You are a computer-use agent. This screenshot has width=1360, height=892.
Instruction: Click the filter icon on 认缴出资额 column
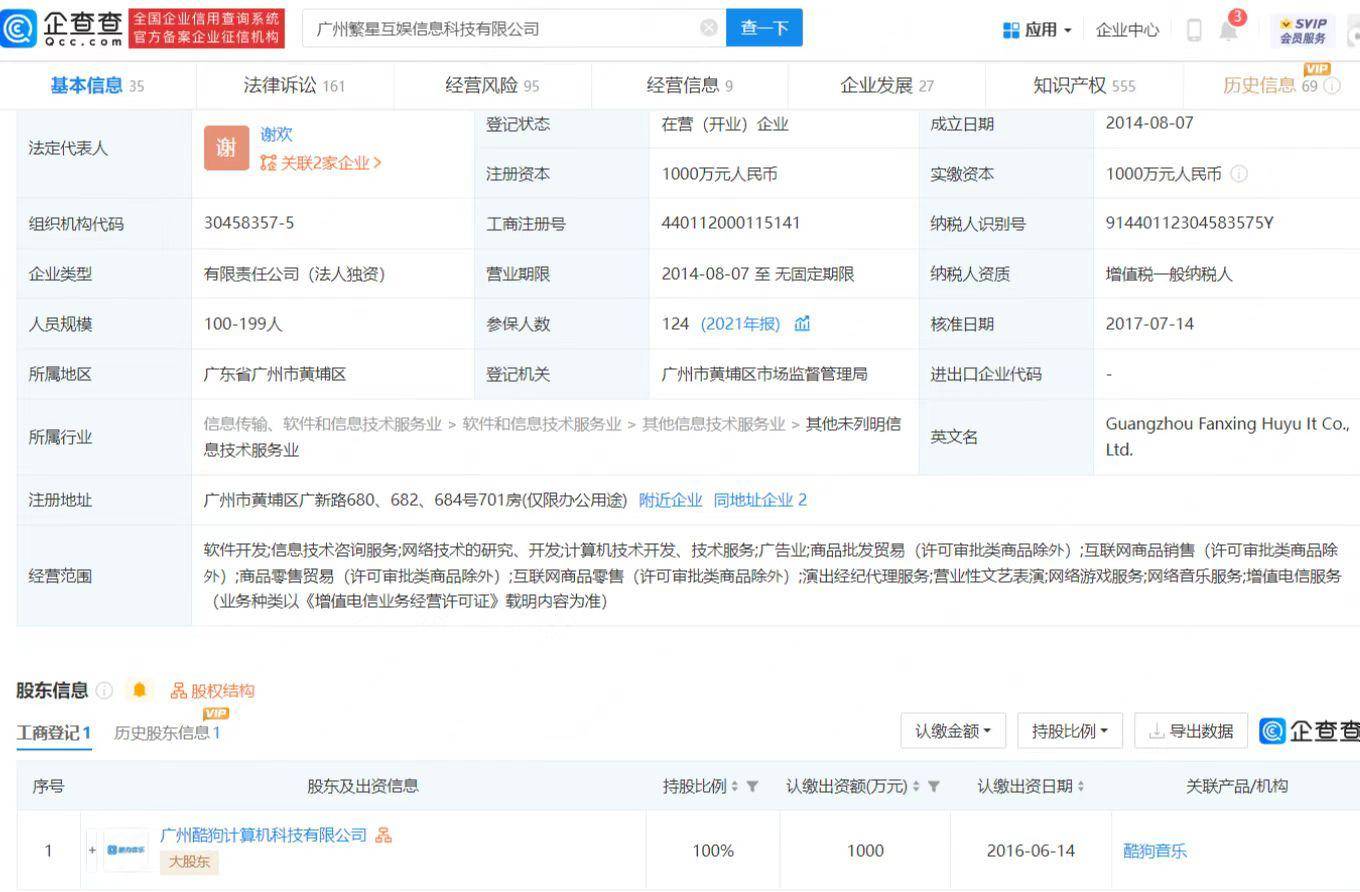(x=933, y=787)
